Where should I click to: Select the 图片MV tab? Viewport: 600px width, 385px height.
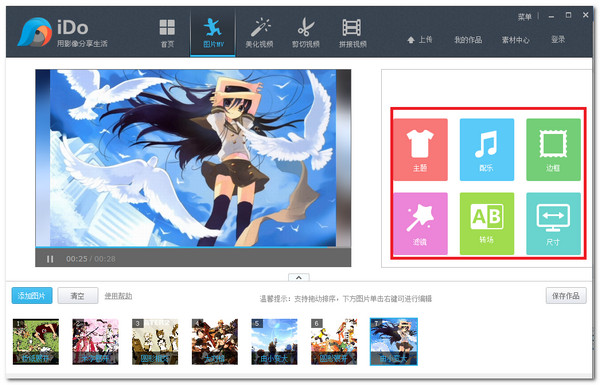coord(213,33)
